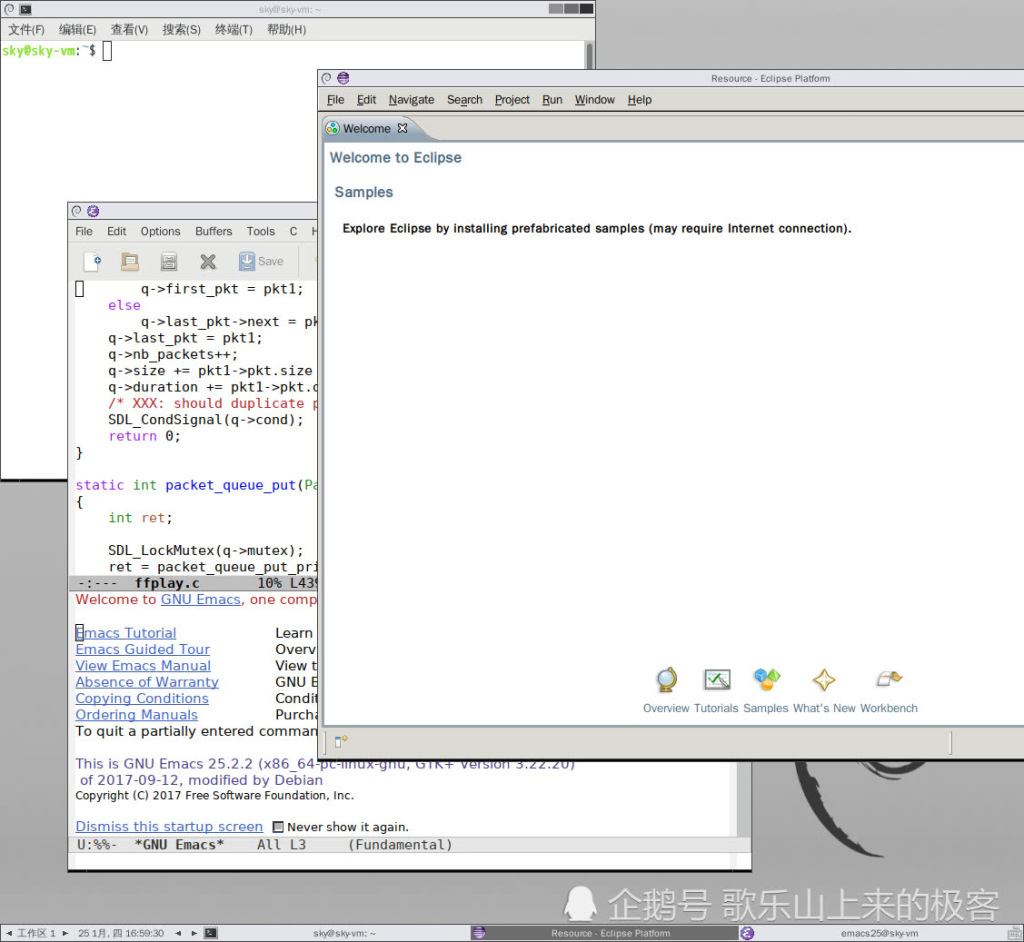The width and height of the screenshot is (1024, 942).
Task: Open the Emacs File menu
Action: [x=84, y=231]
